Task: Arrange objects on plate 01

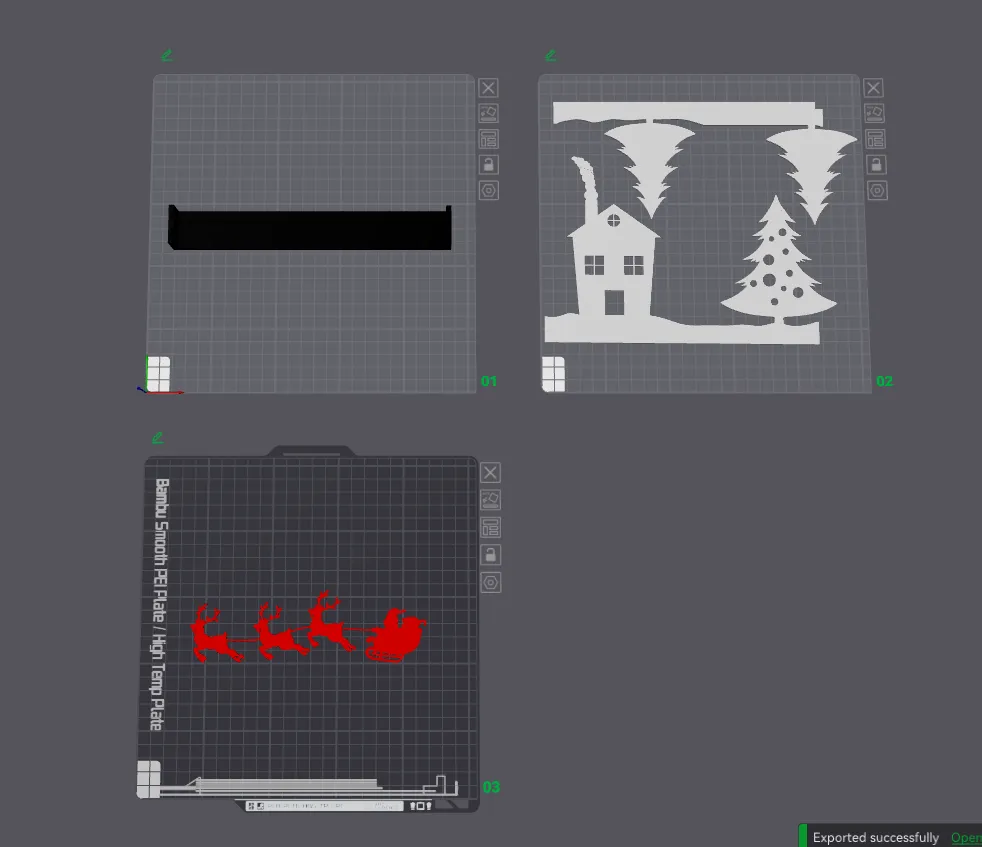Action: click(488, 139)
